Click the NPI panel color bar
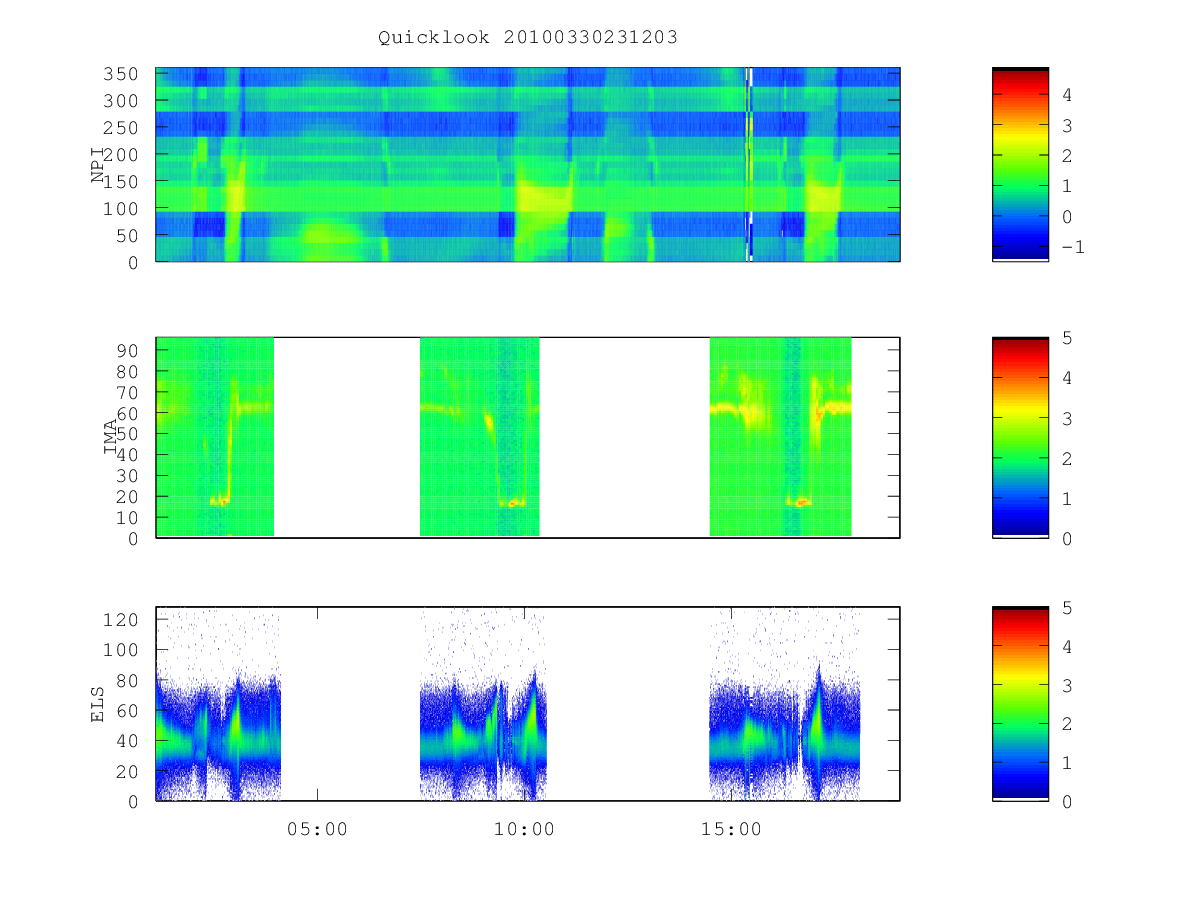Viewport: 1200px width, 900px height. pyautogui.click(x=1020, y=164)
